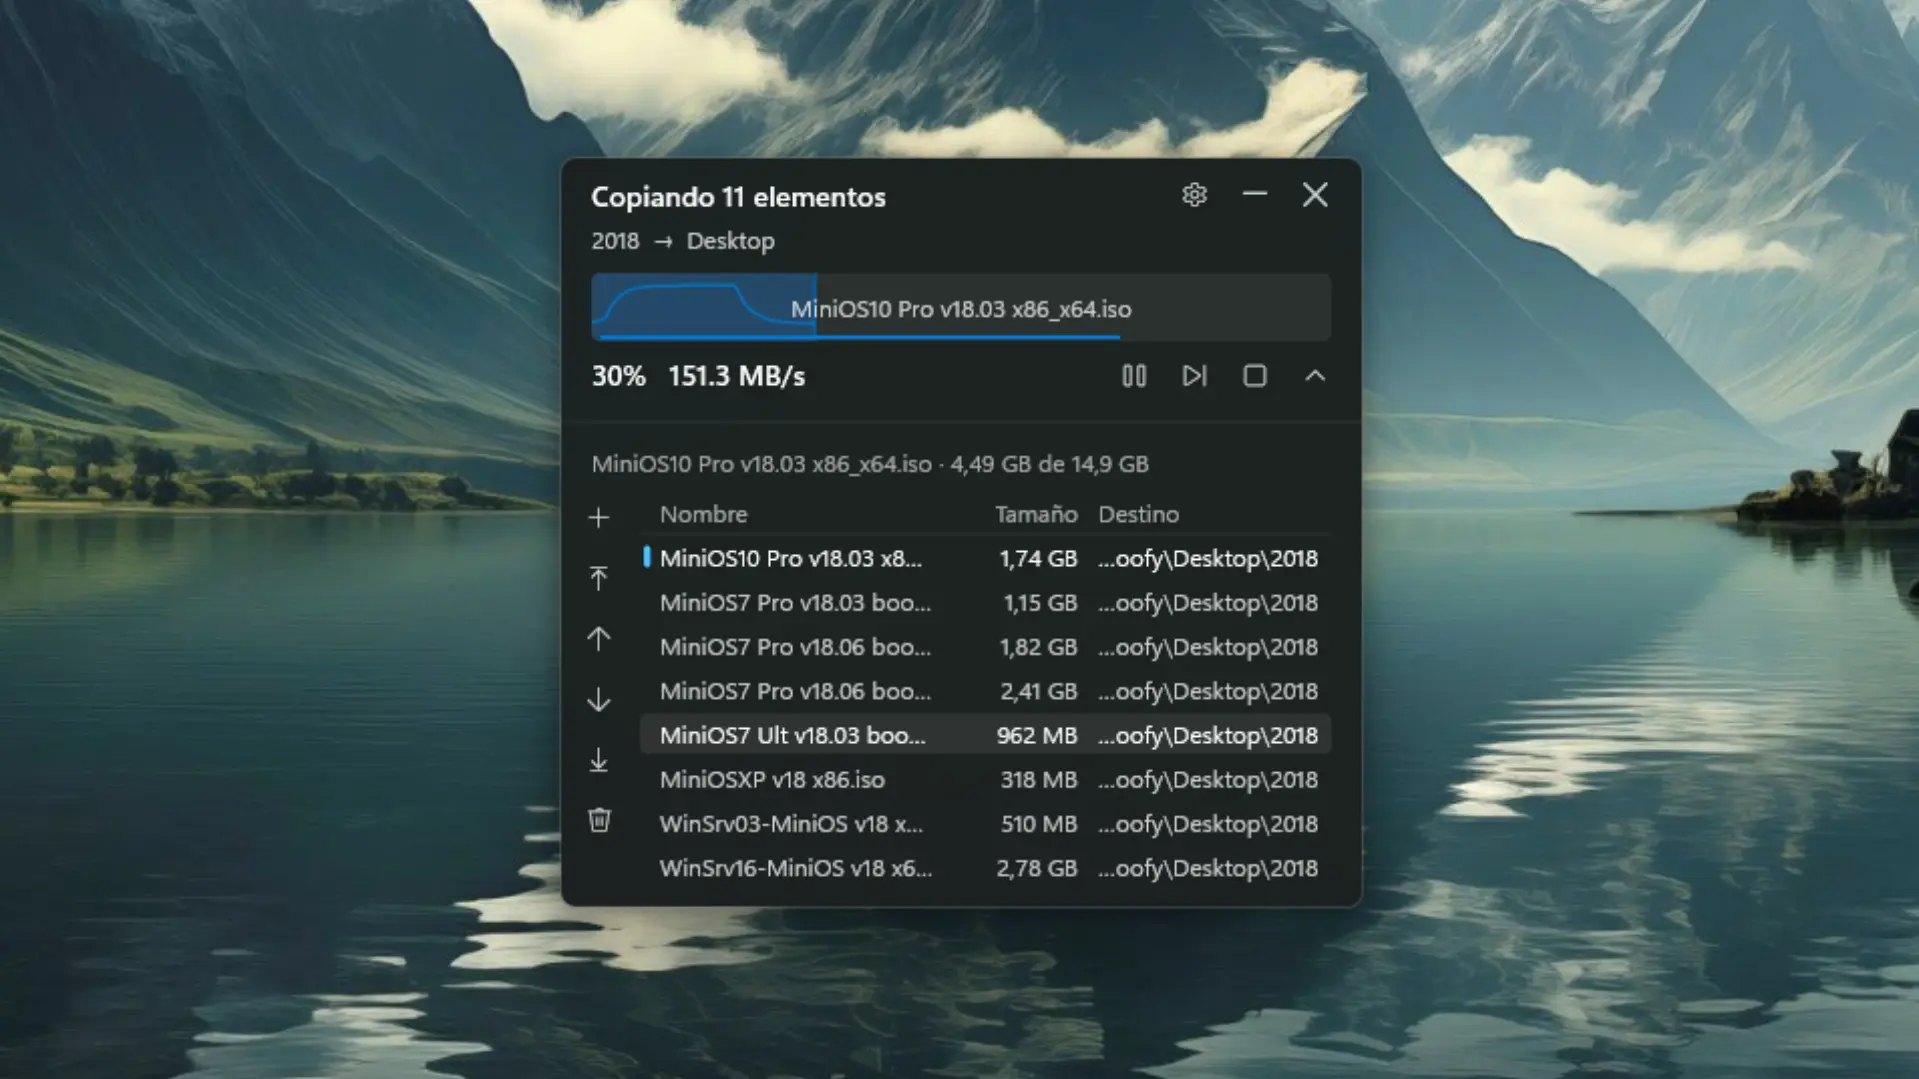1919x1079 pixels.
Task: Sort by the Tamaño column header
Action: [1035, 514]
